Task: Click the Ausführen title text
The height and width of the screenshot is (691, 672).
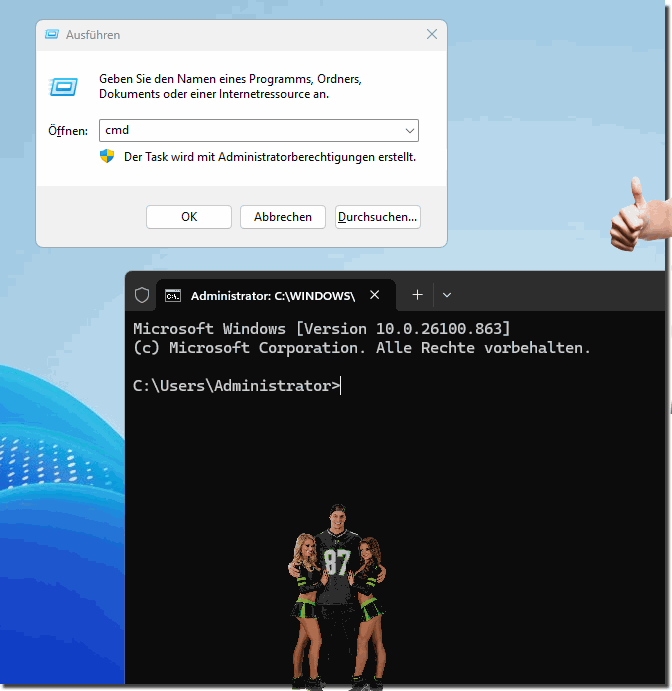Action: pos(93,35)
